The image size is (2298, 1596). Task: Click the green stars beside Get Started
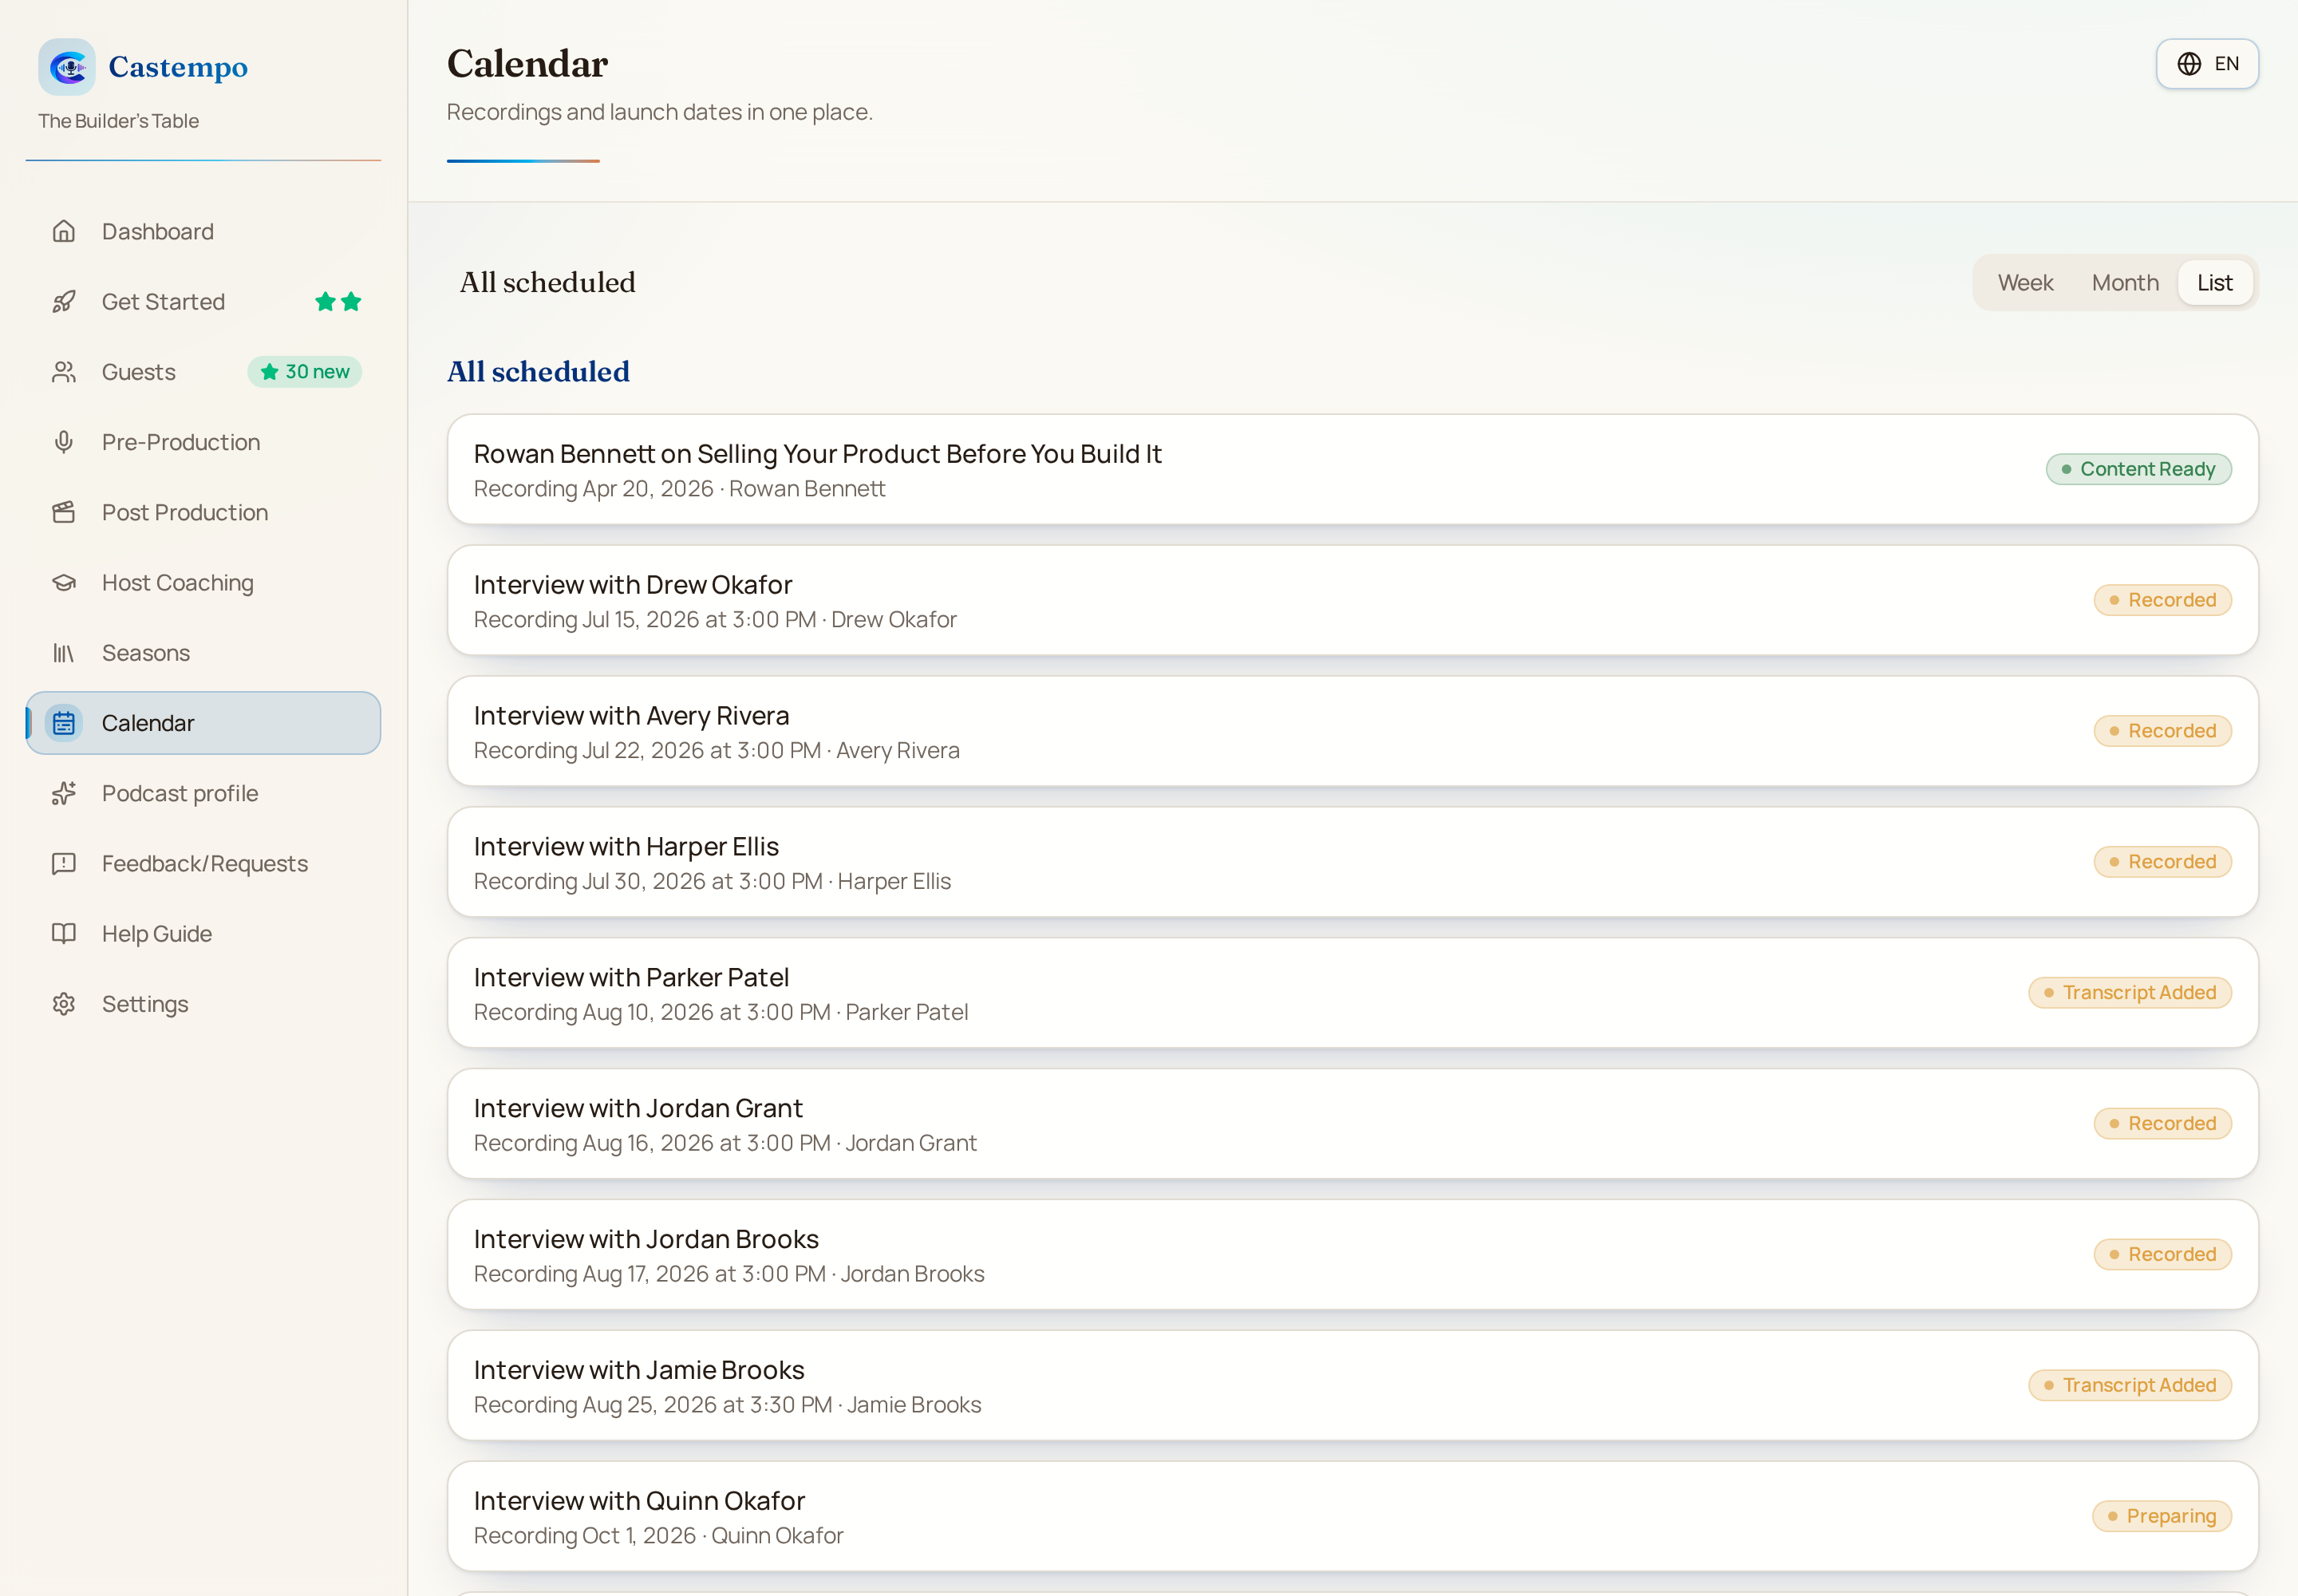coord(338,302)
